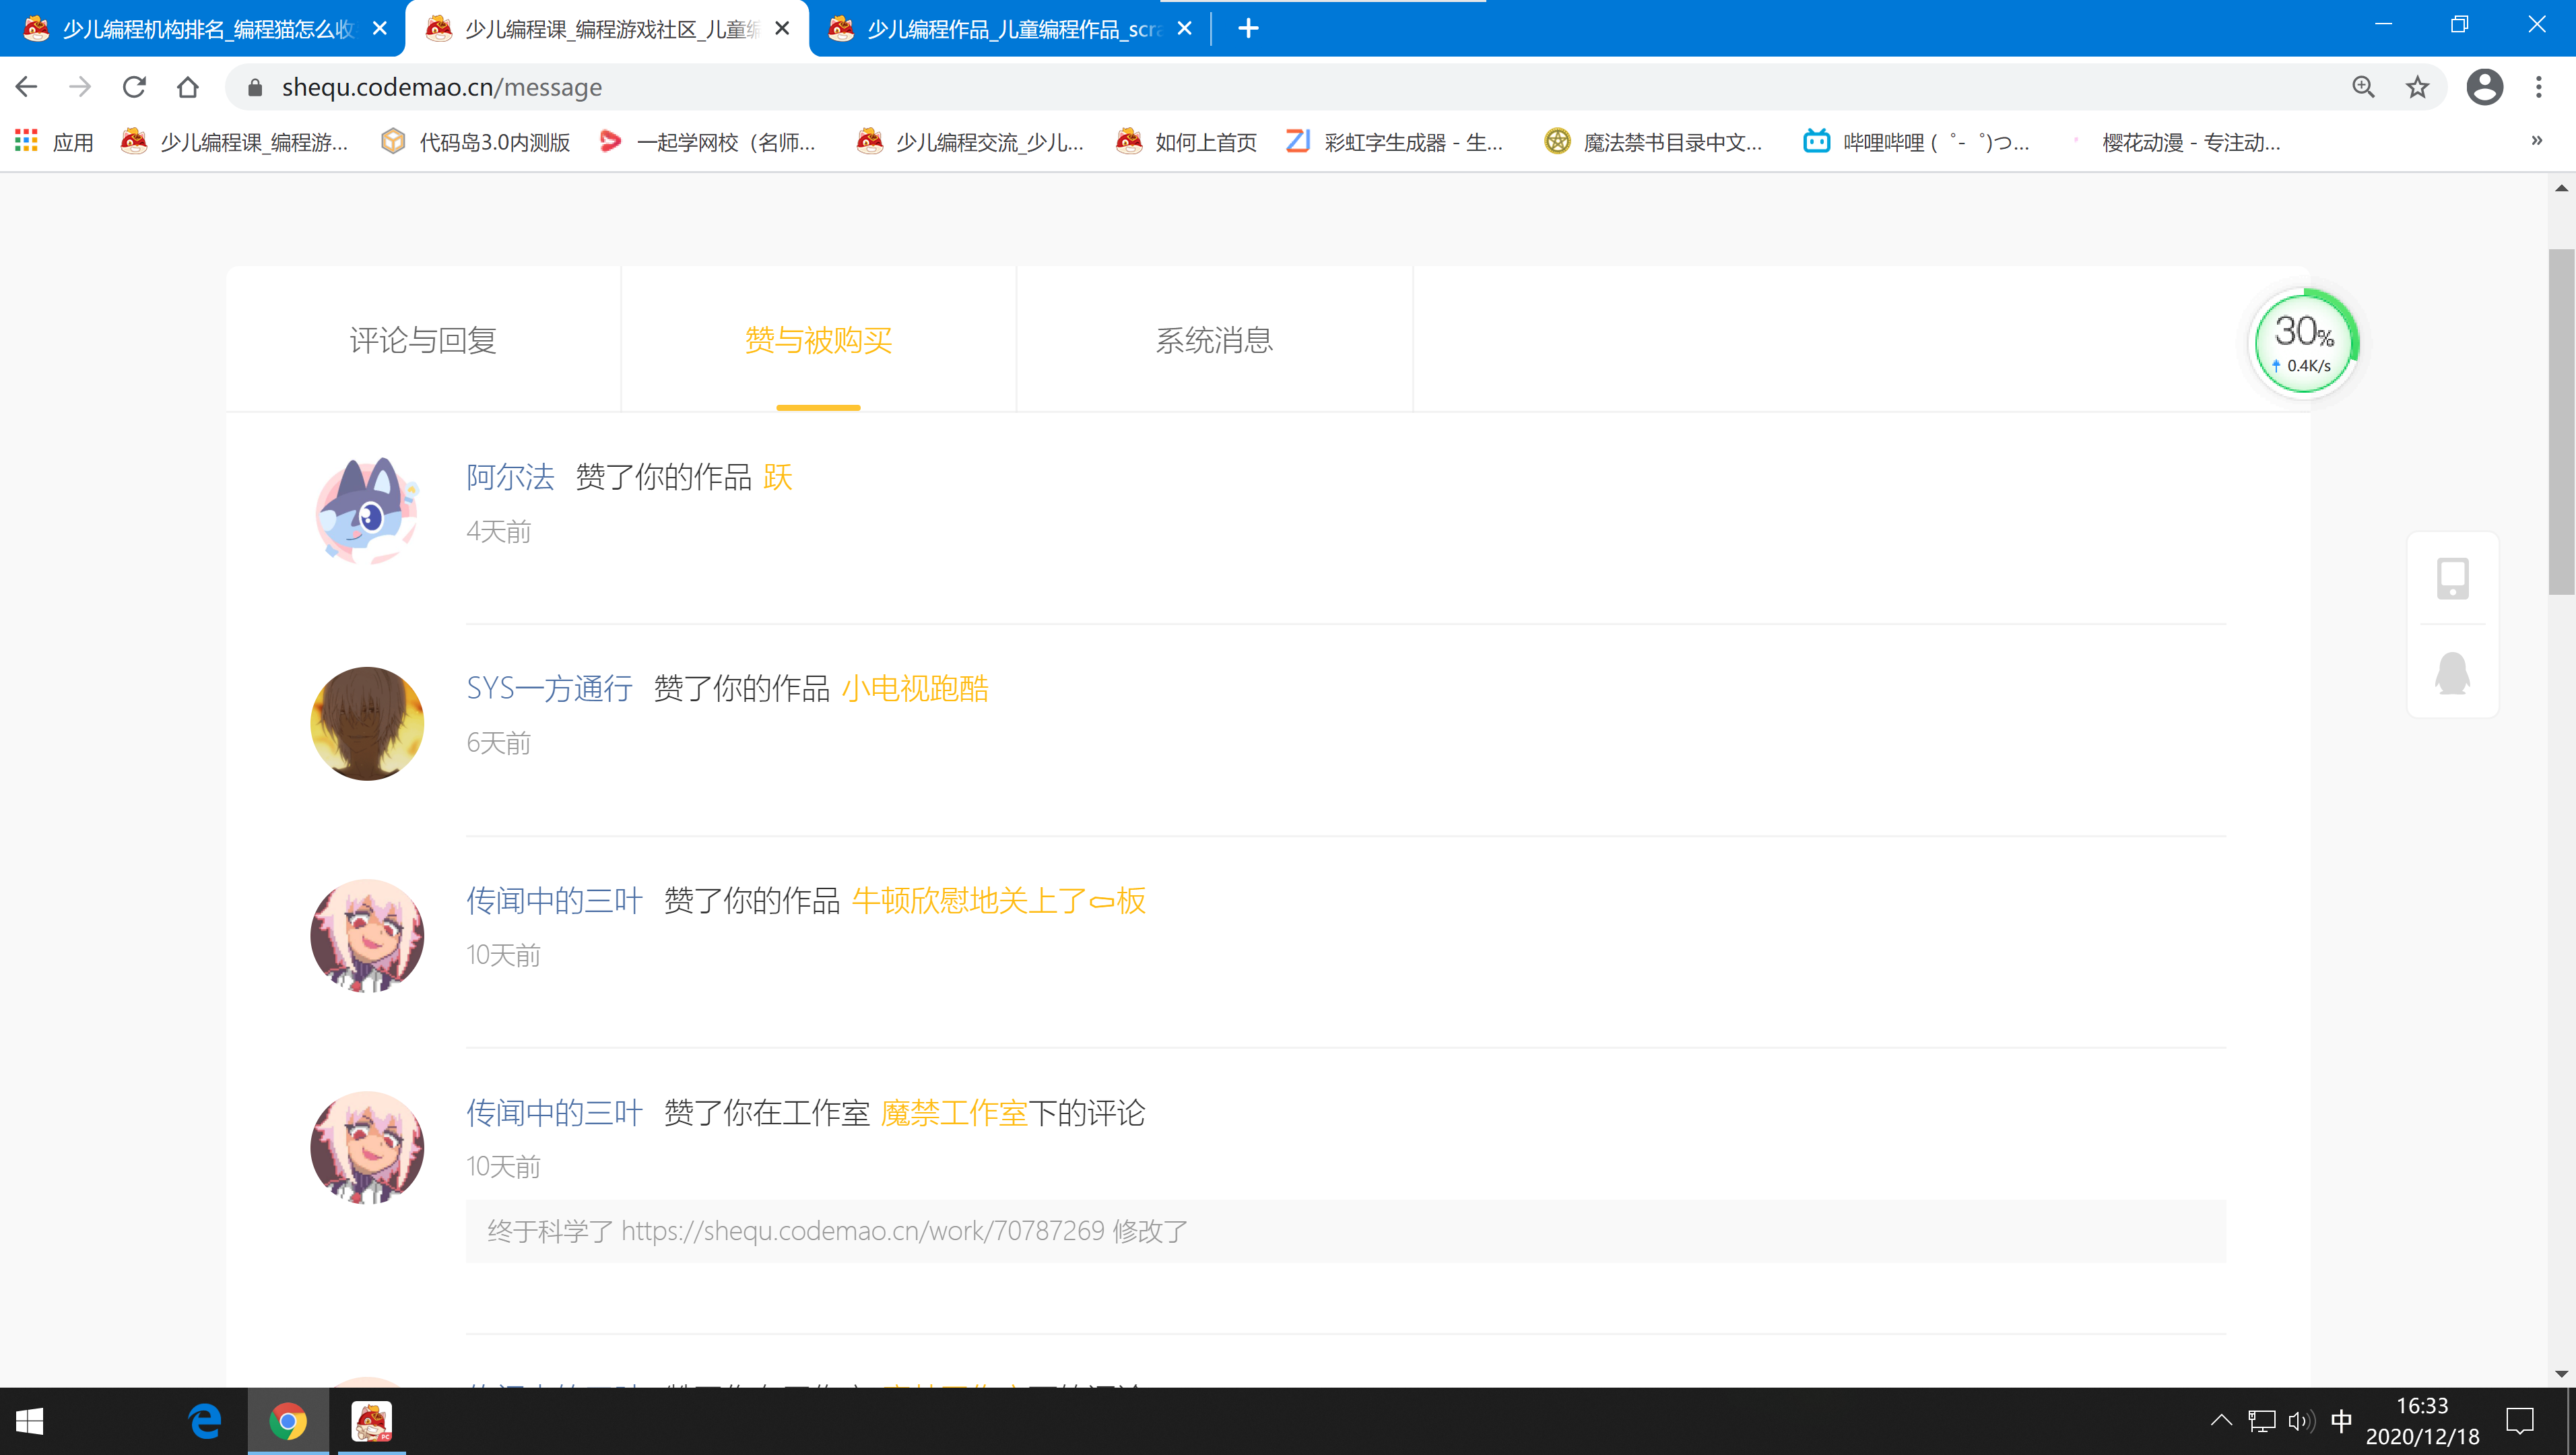Click the browser forward arrow
The image size is (2576, 1455).
coord(80,87)
